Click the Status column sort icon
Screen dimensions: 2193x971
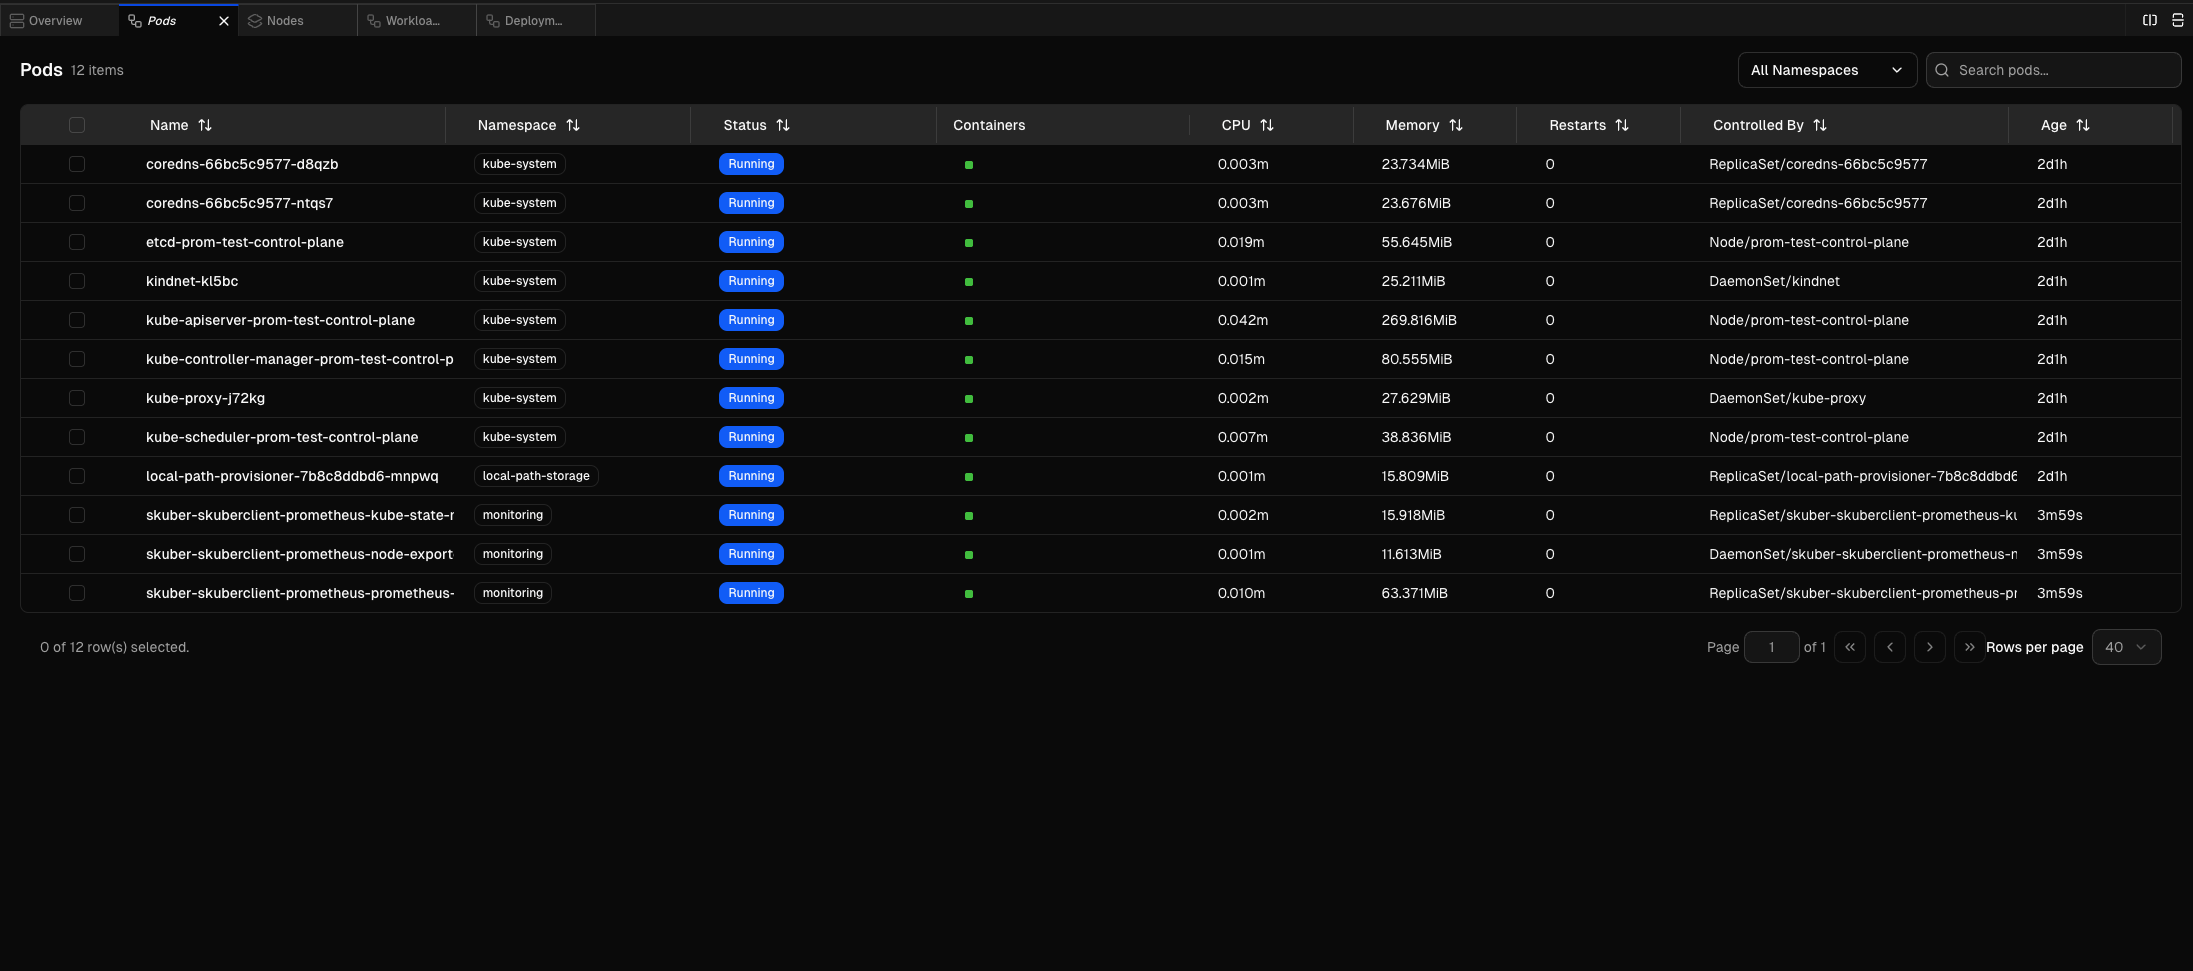783,125
